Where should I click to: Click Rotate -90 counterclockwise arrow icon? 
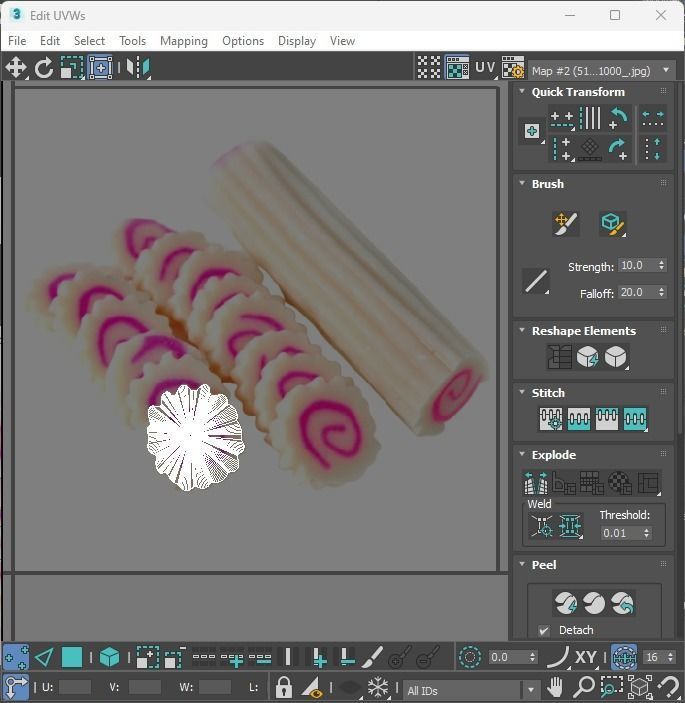click(619, 119)
